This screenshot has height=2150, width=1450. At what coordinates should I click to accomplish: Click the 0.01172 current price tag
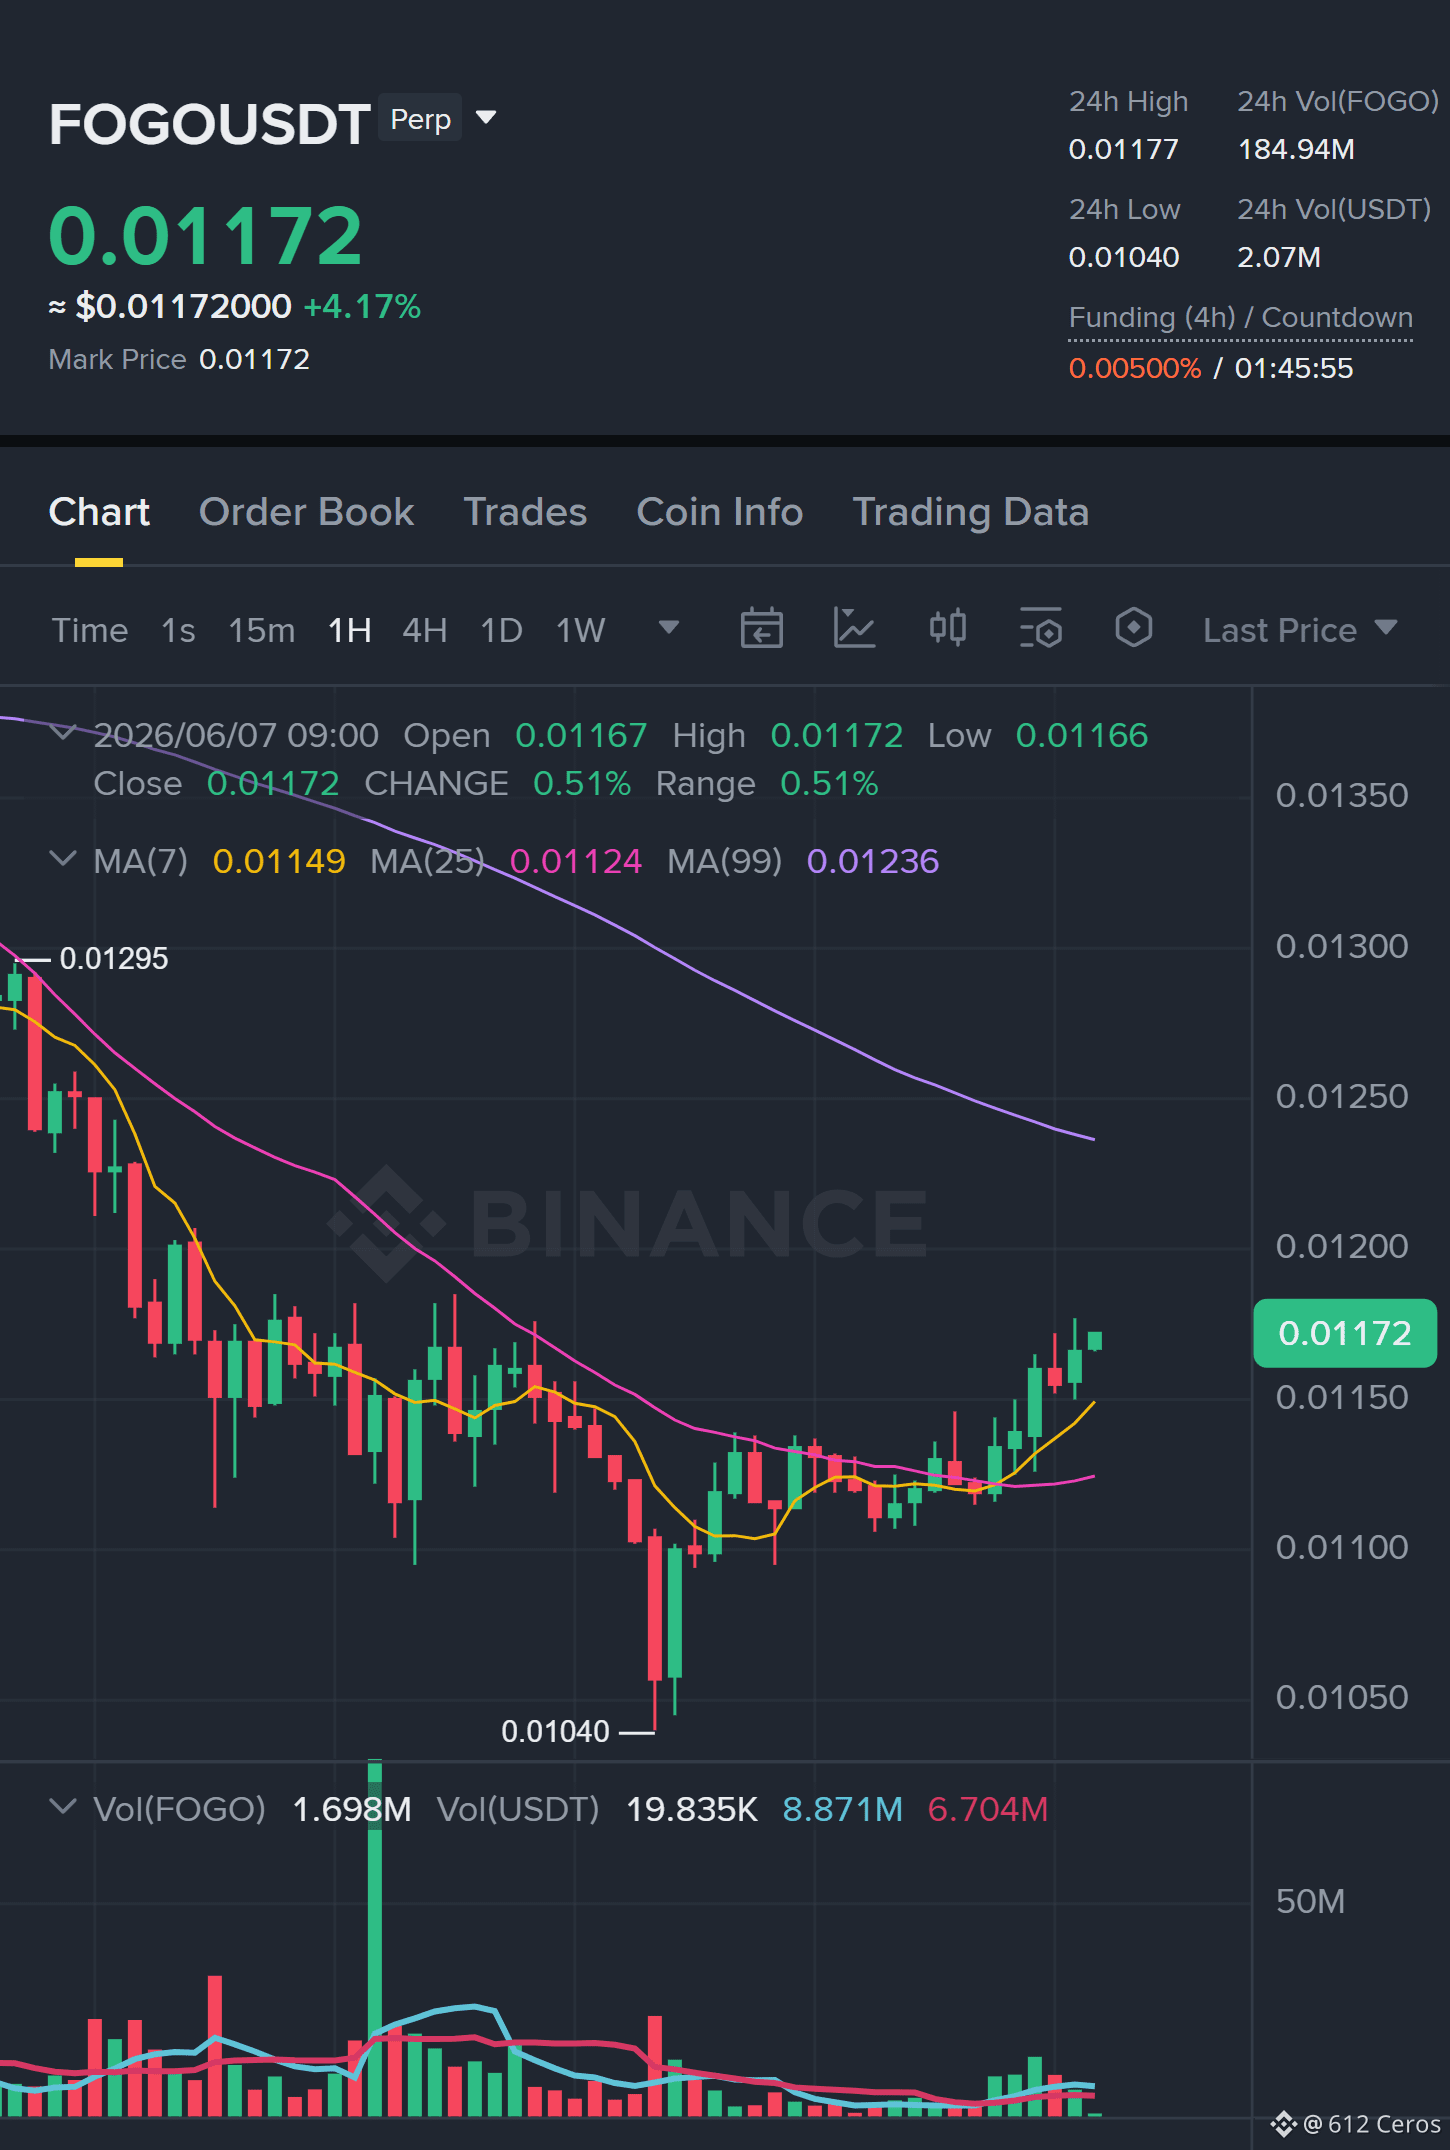point(1344,1333)
